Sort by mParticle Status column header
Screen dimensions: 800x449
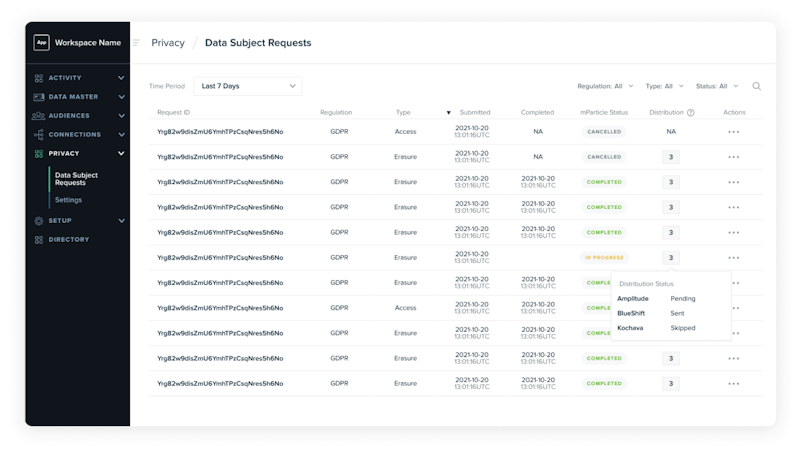(x=604, y=113)
